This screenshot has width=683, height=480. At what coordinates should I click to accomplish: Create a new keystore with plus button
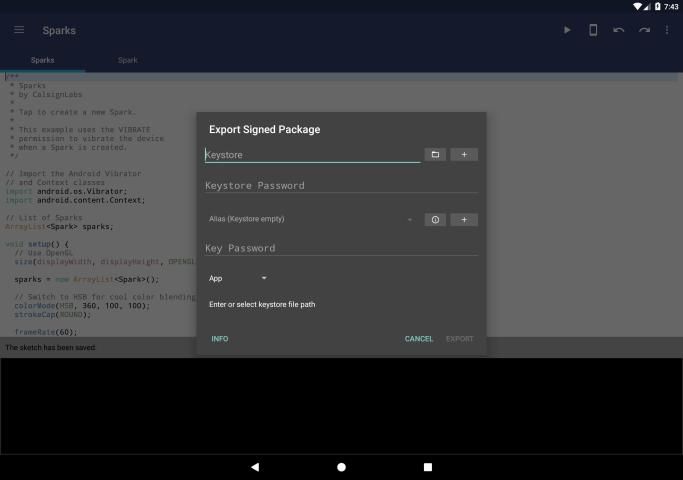click(x=464, y=155)
